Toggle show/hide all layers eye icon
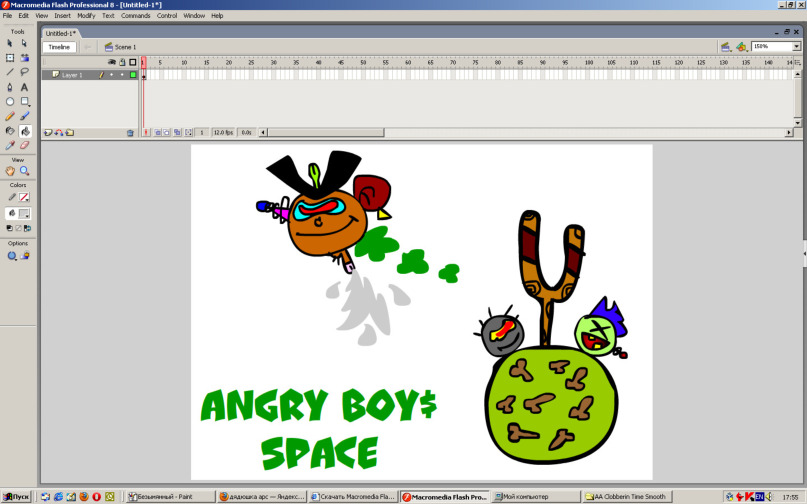Screen dimensions: 807x504 point(111,62)
